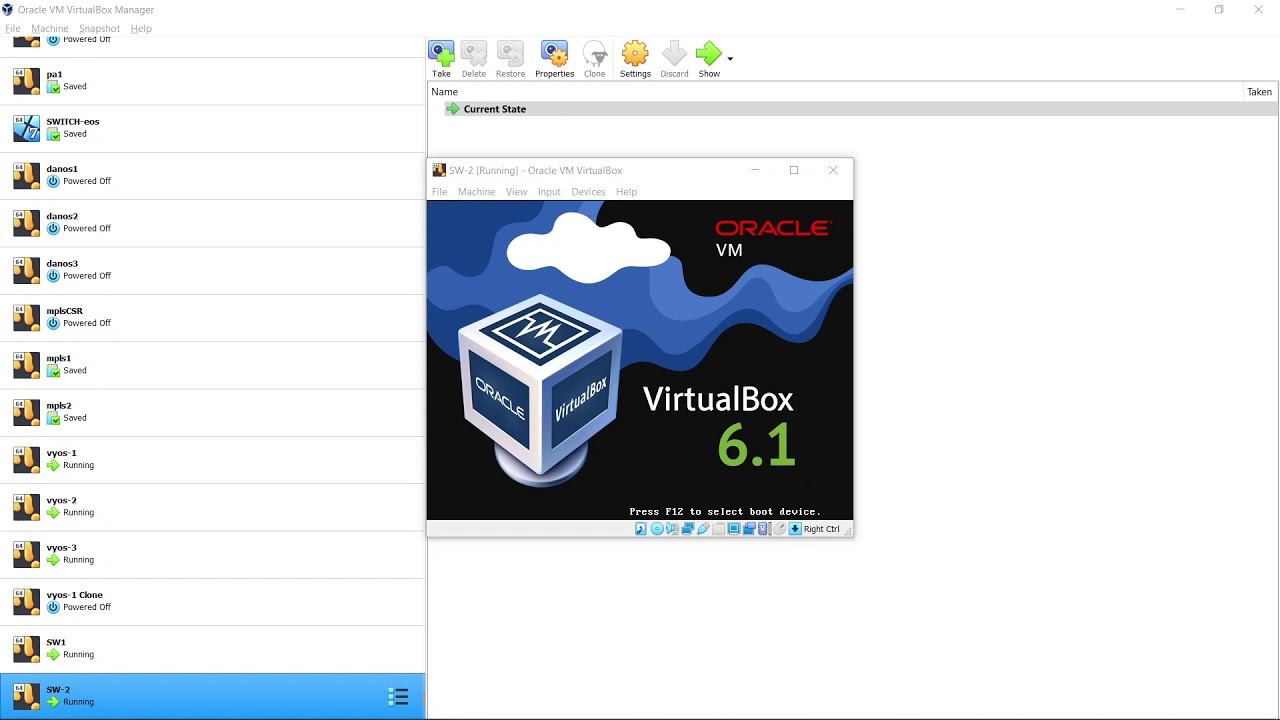Viewport: 1280px width, 720px height.
Task: Close the SW-2 VM window
Action: 833,170
